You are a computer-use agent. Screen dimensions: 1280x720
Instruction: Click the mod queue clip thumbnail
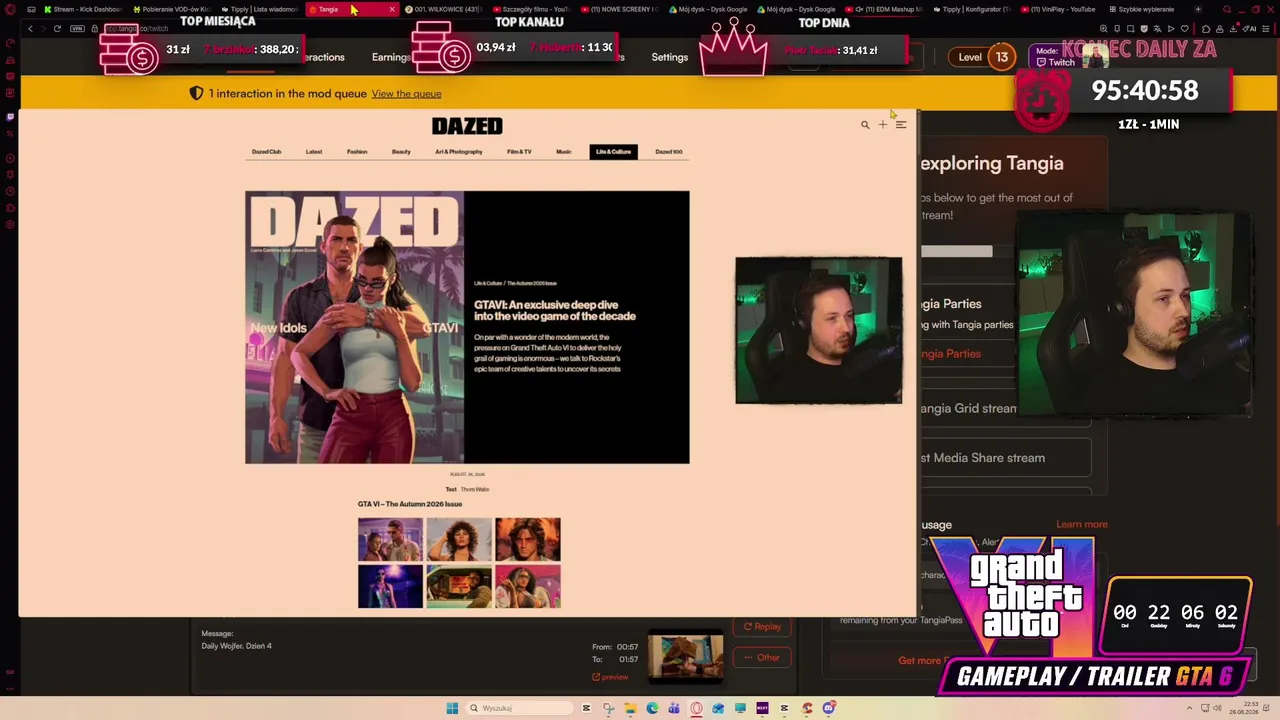(x=685, y=655)
